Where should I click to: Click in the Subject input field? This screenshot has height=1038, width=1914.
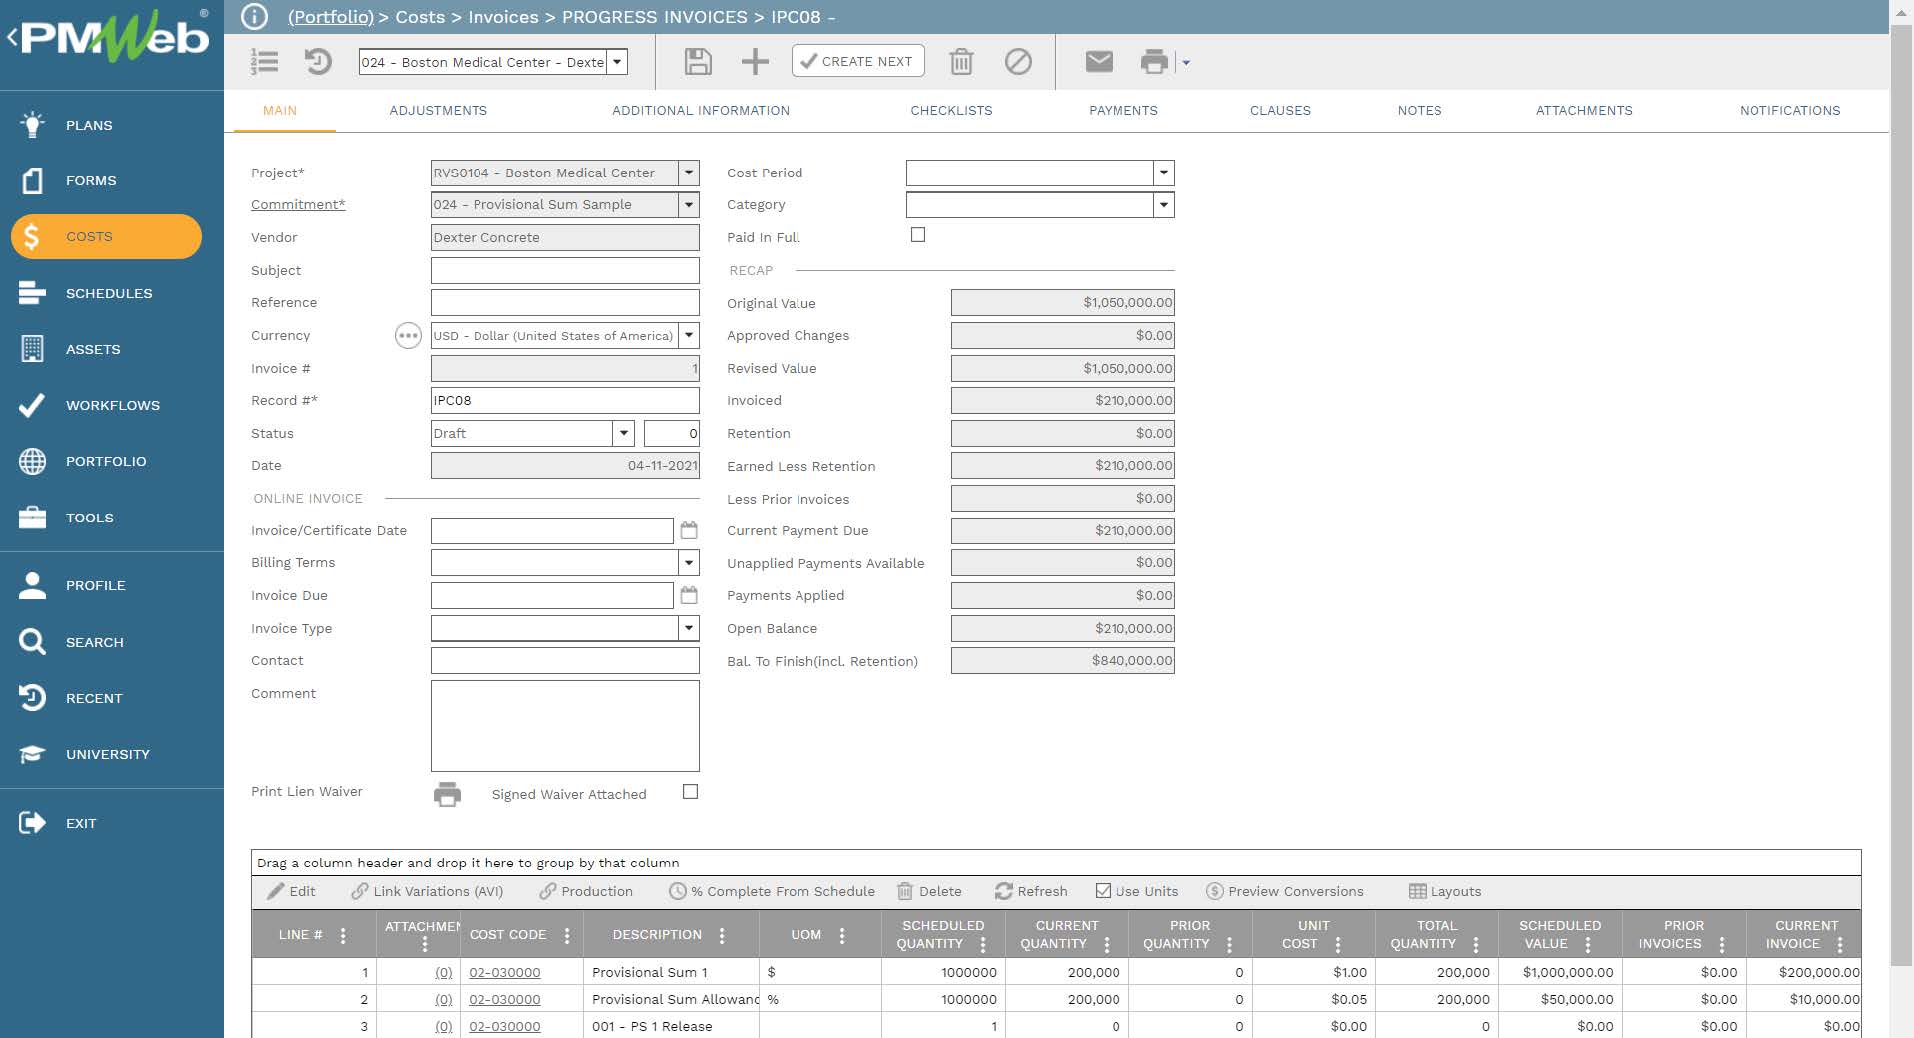coord(565,270)
